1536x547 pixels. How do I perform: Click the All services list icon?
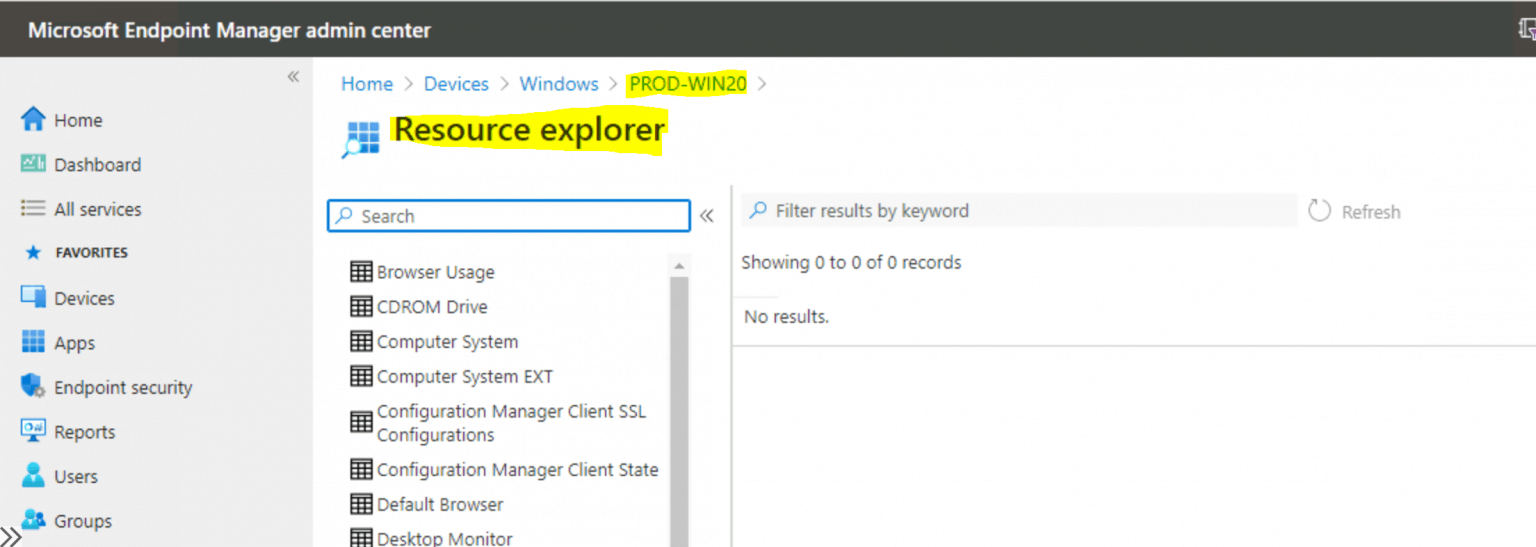(33, 208)
